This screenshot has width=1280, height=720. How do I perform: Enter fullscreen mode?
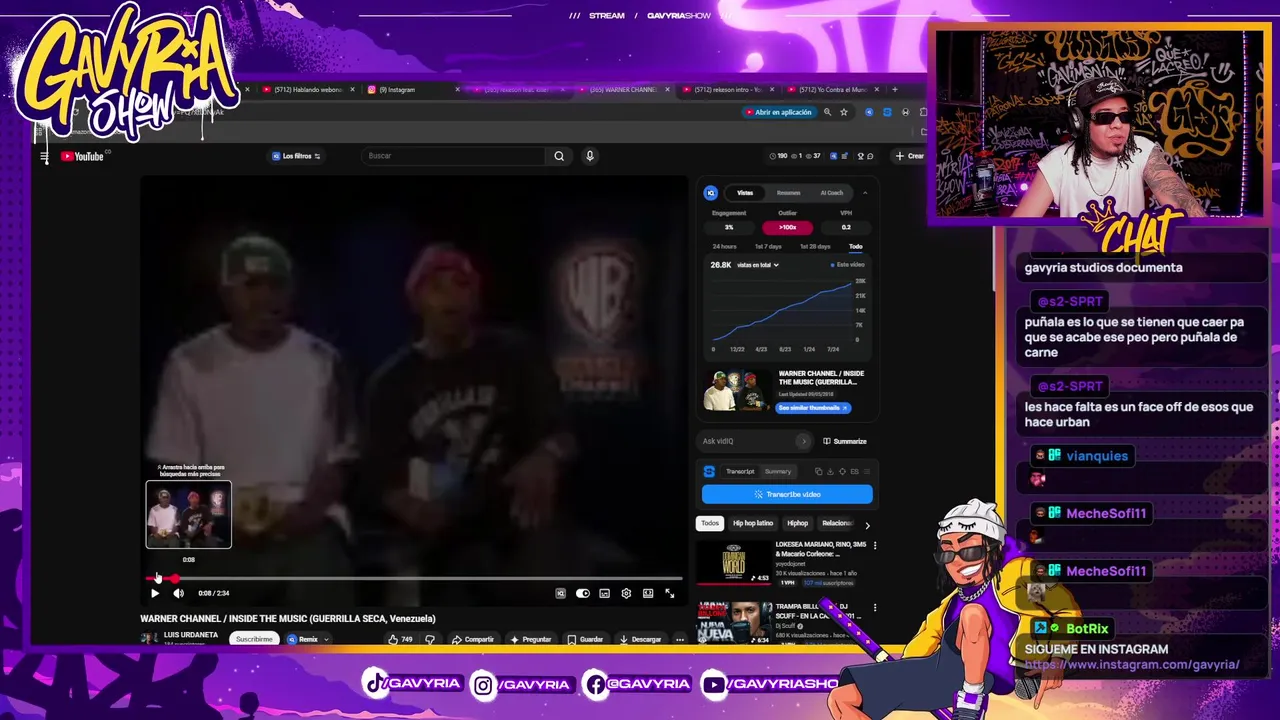tap(670, 593)
